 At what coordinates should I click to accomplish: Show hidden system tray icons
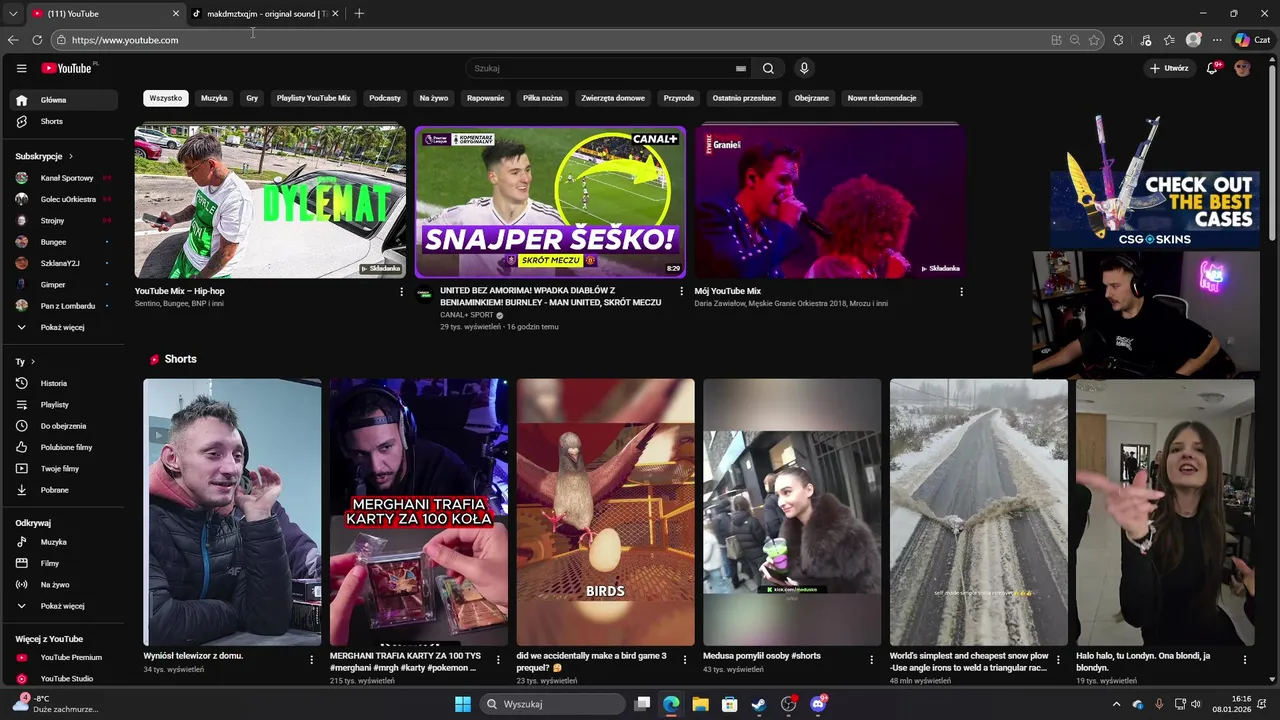click(x=1116, y=704)
